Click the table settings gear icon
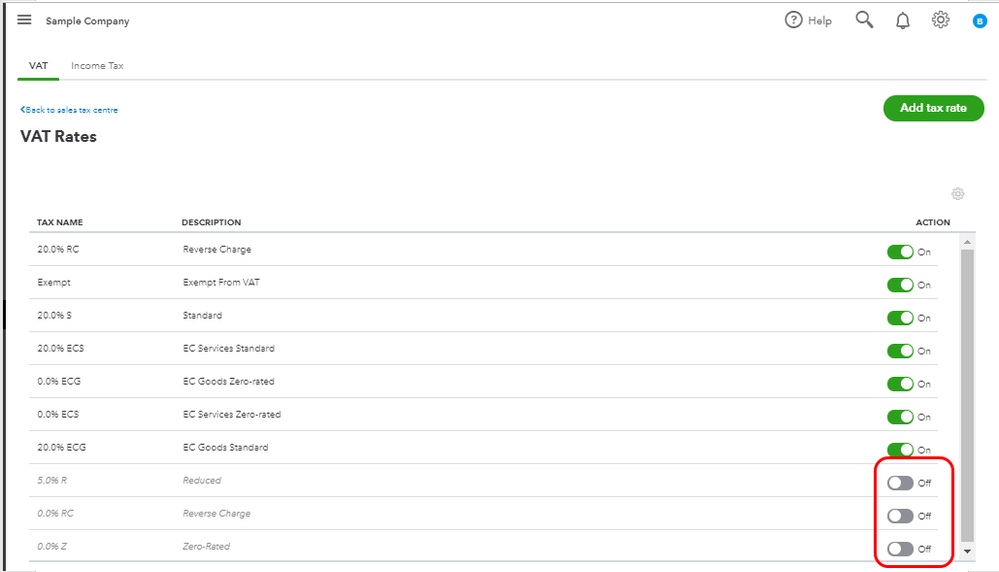 [x=957, y=194]
